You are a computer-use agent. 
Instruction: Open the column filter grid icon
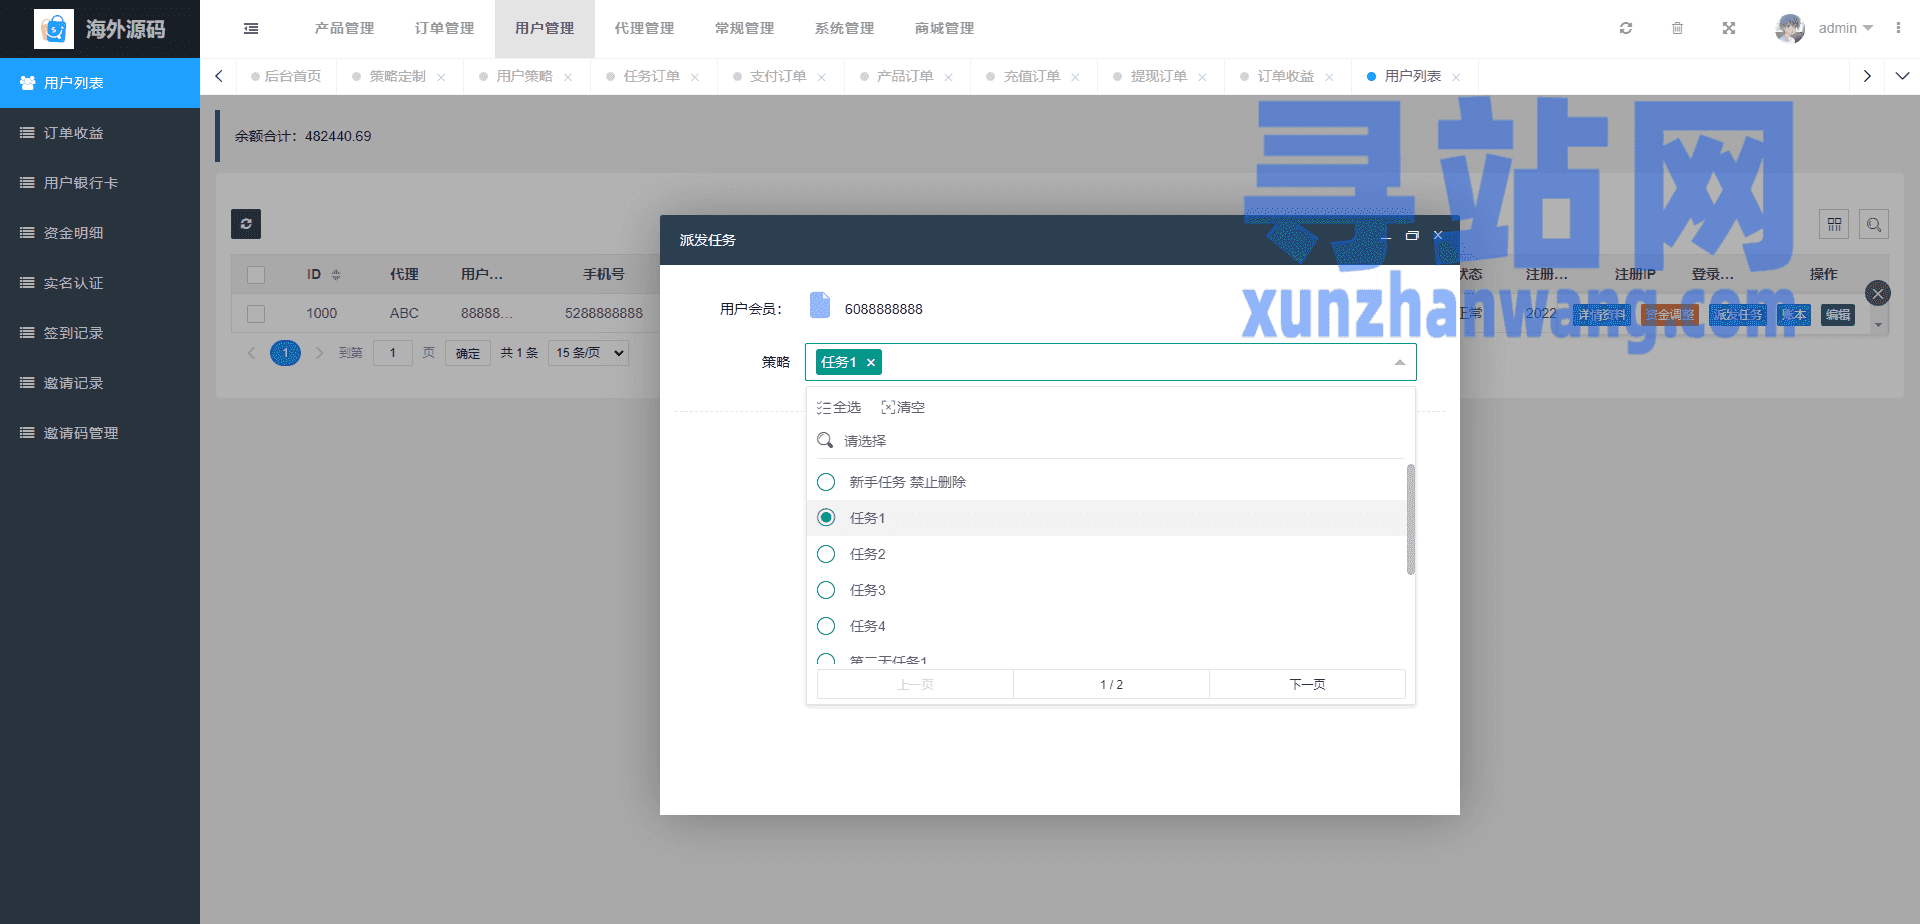(x=1834, y=224)
